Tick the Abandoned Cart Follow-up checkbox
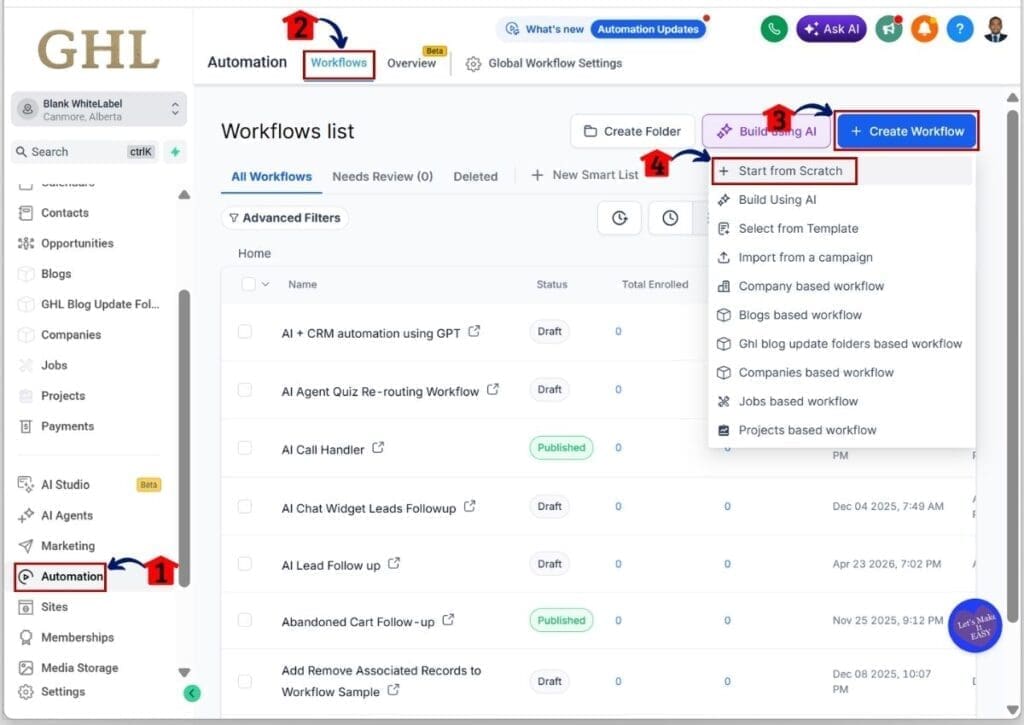The width and height of the screenshot is (1024, 725). 245,620
